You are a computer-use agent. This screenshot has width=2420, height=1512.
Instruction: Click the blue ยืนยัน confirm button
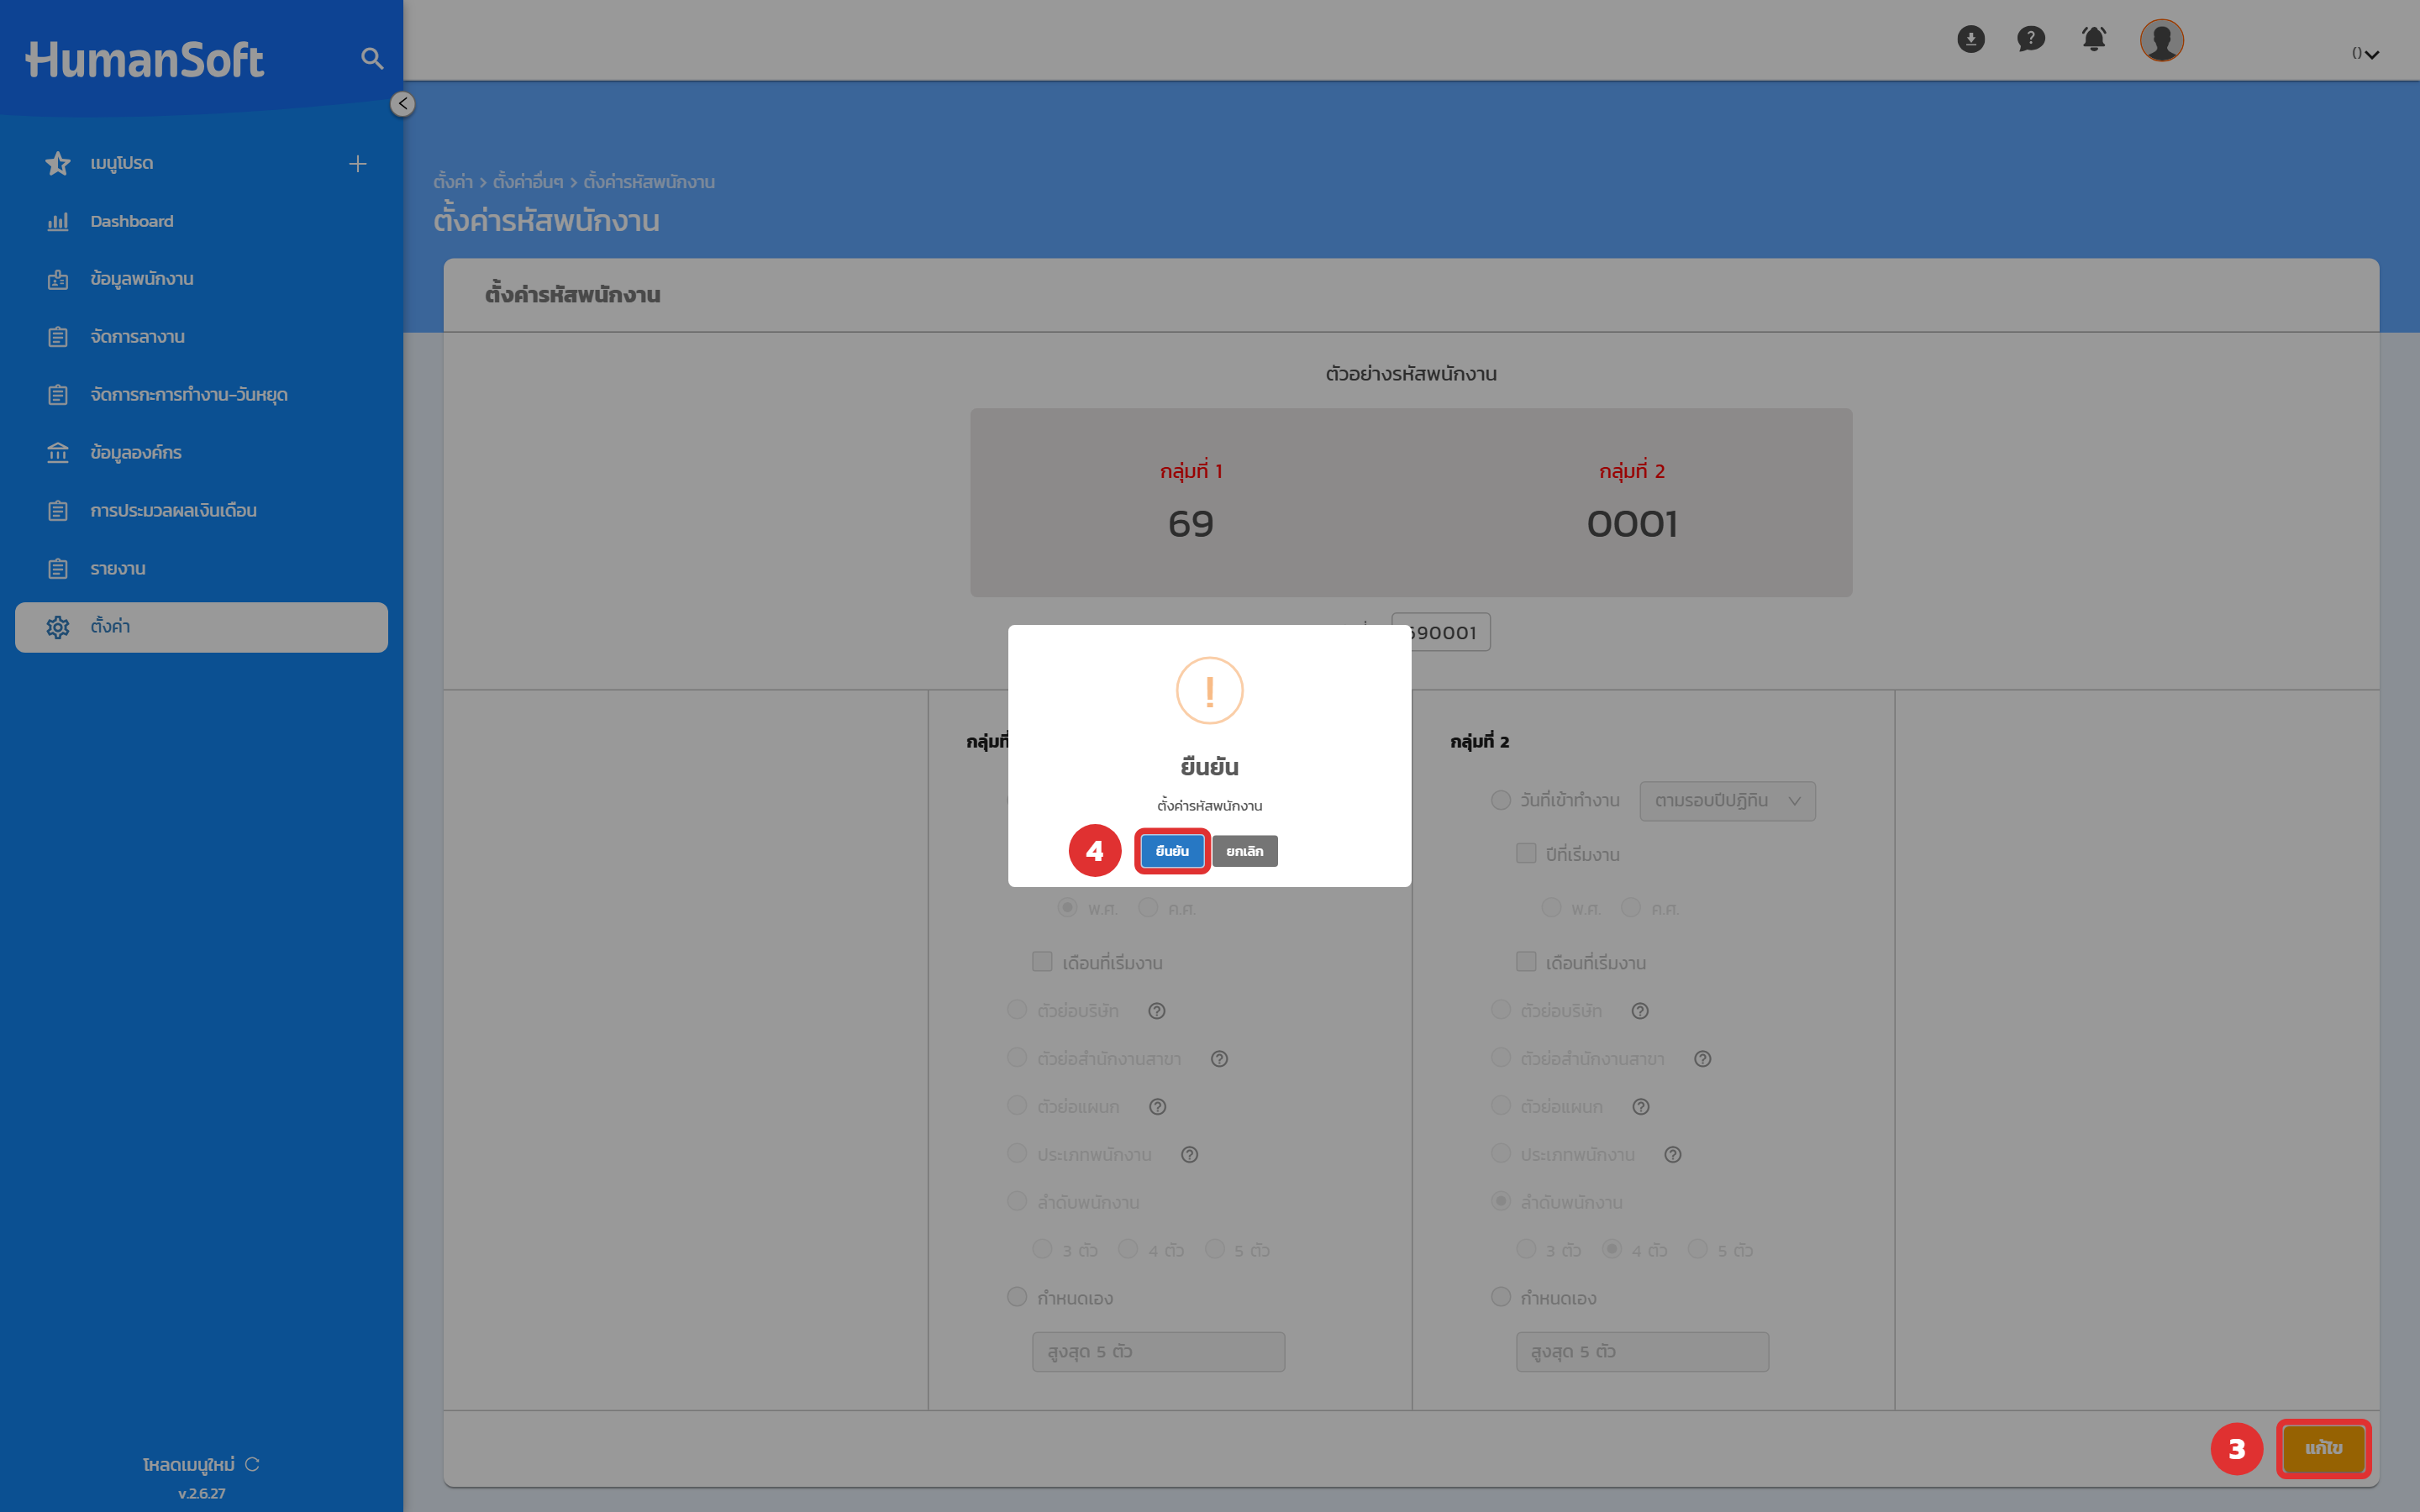coord(1172,851)
